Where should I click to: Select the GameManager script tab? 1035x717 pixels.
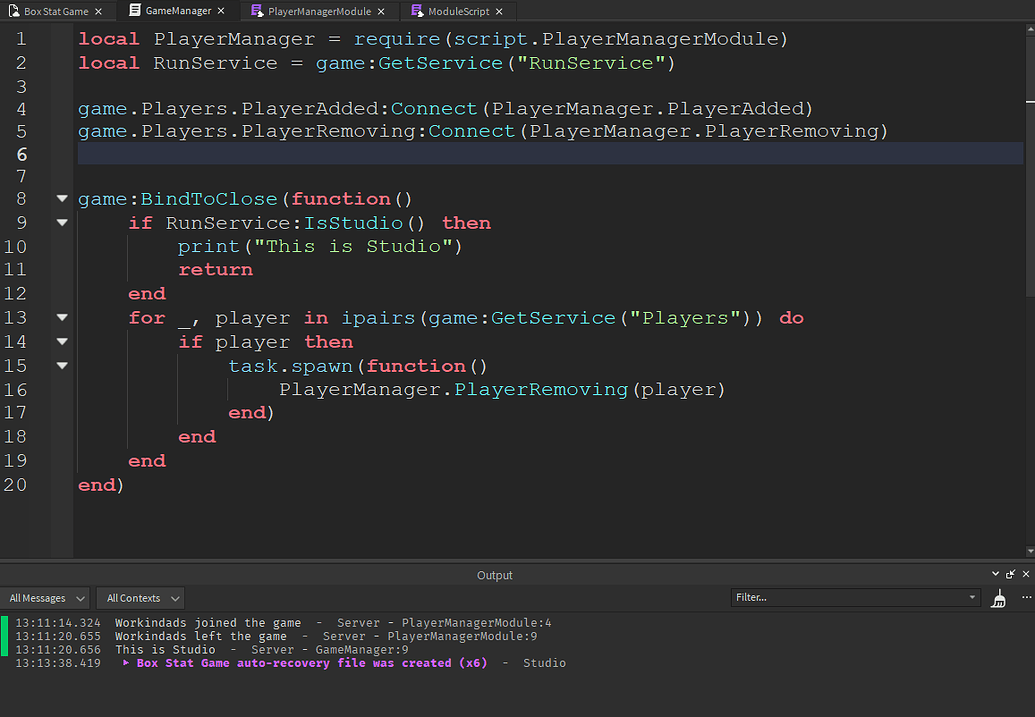pos(178,11)
